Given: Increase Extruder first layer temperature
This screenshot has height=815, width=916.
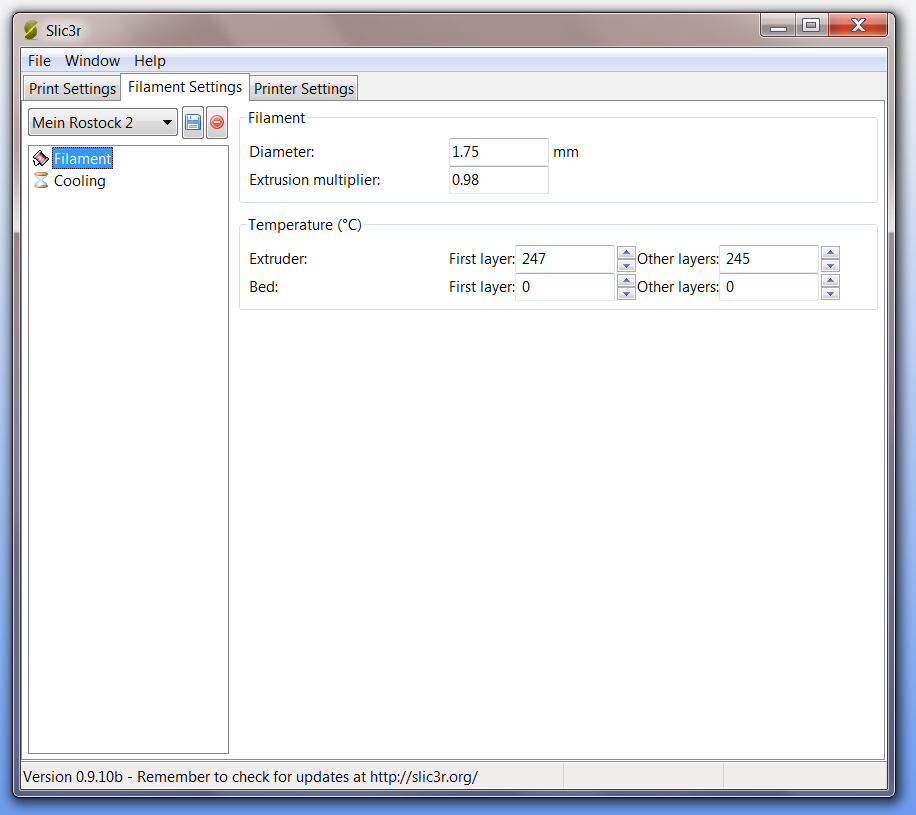Looking at the screenshot, I should click(626, 252).
